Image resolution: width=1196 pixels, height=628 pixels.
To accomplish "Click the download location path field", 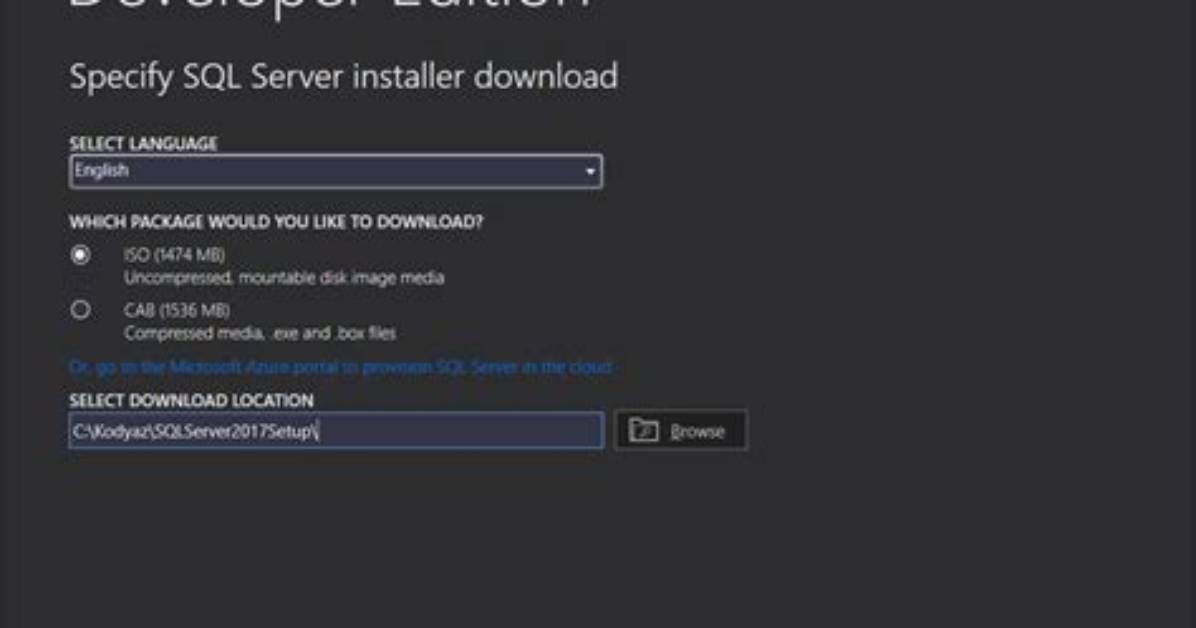I will tap(336, 431).
